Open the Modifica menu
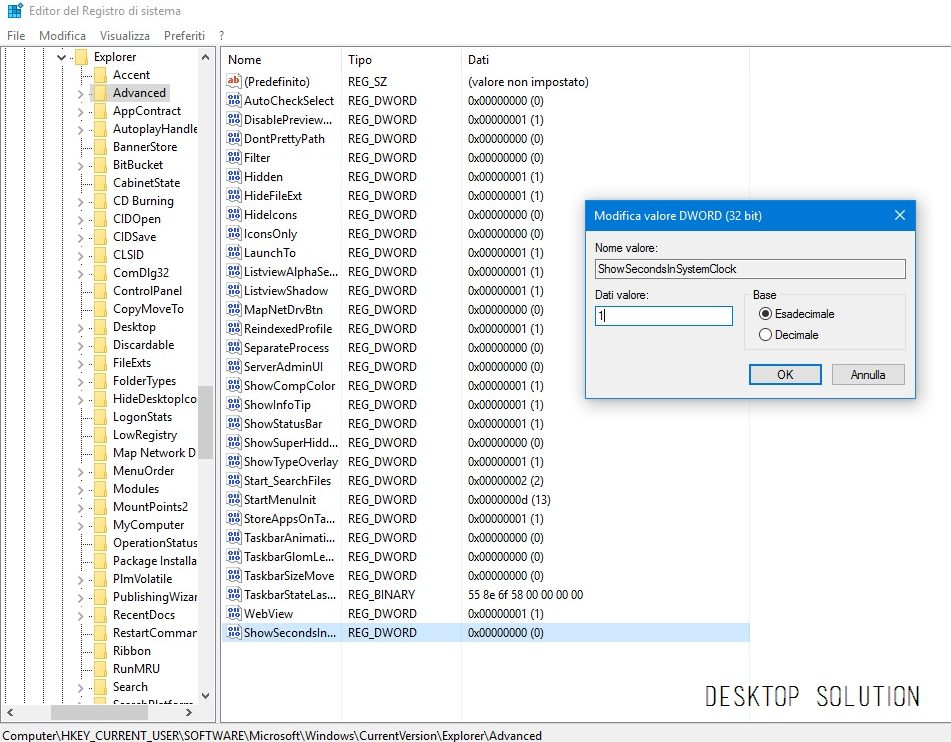Viewport: 951px width, 742px height. click(62, 35)
